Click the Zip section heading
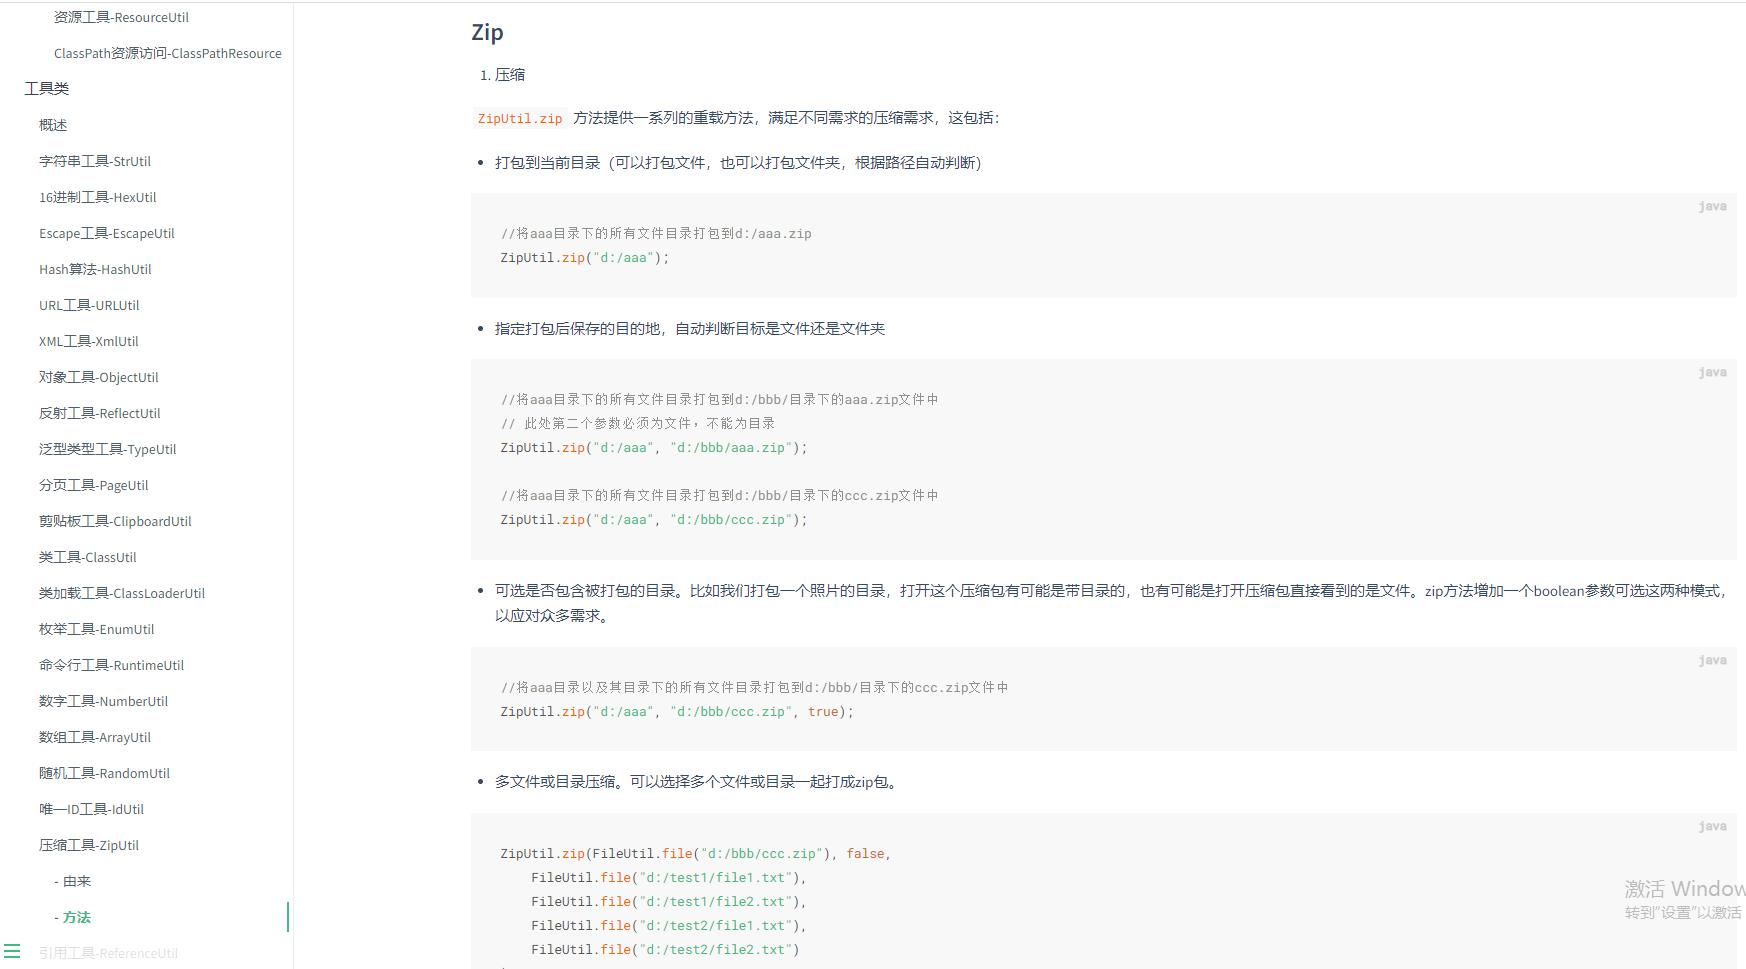This screenshot has width=1746, height=969. coord(487,32)
